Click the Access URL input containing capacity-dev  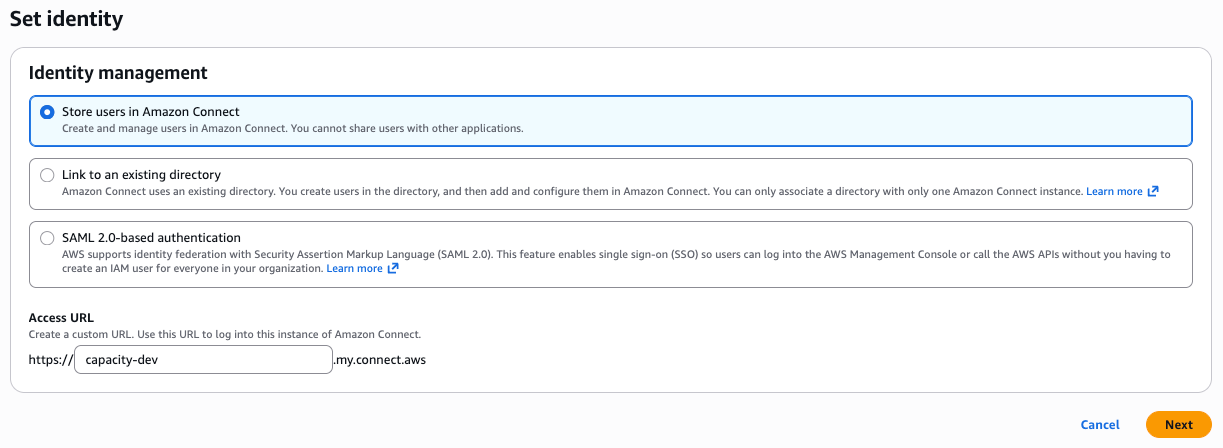(203, 360)
